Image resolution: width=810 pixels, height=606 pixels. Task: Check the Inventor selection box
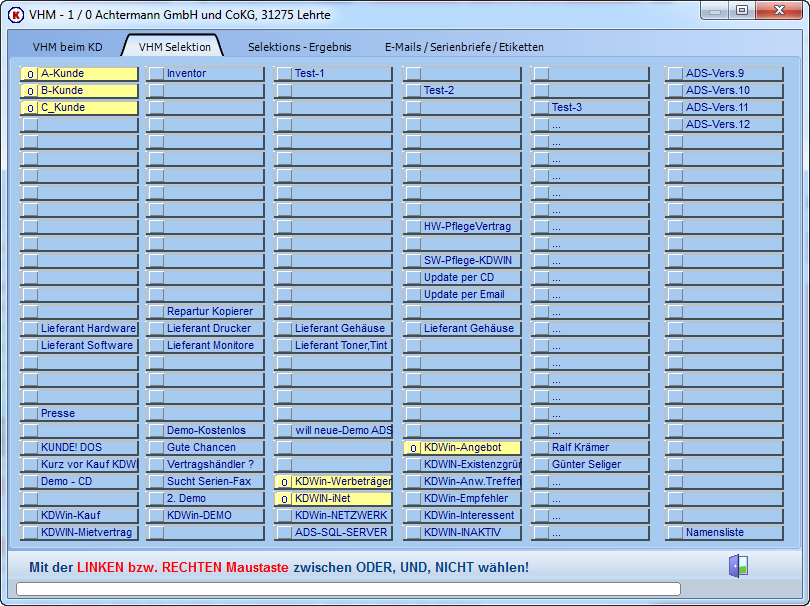click(156, 74)
